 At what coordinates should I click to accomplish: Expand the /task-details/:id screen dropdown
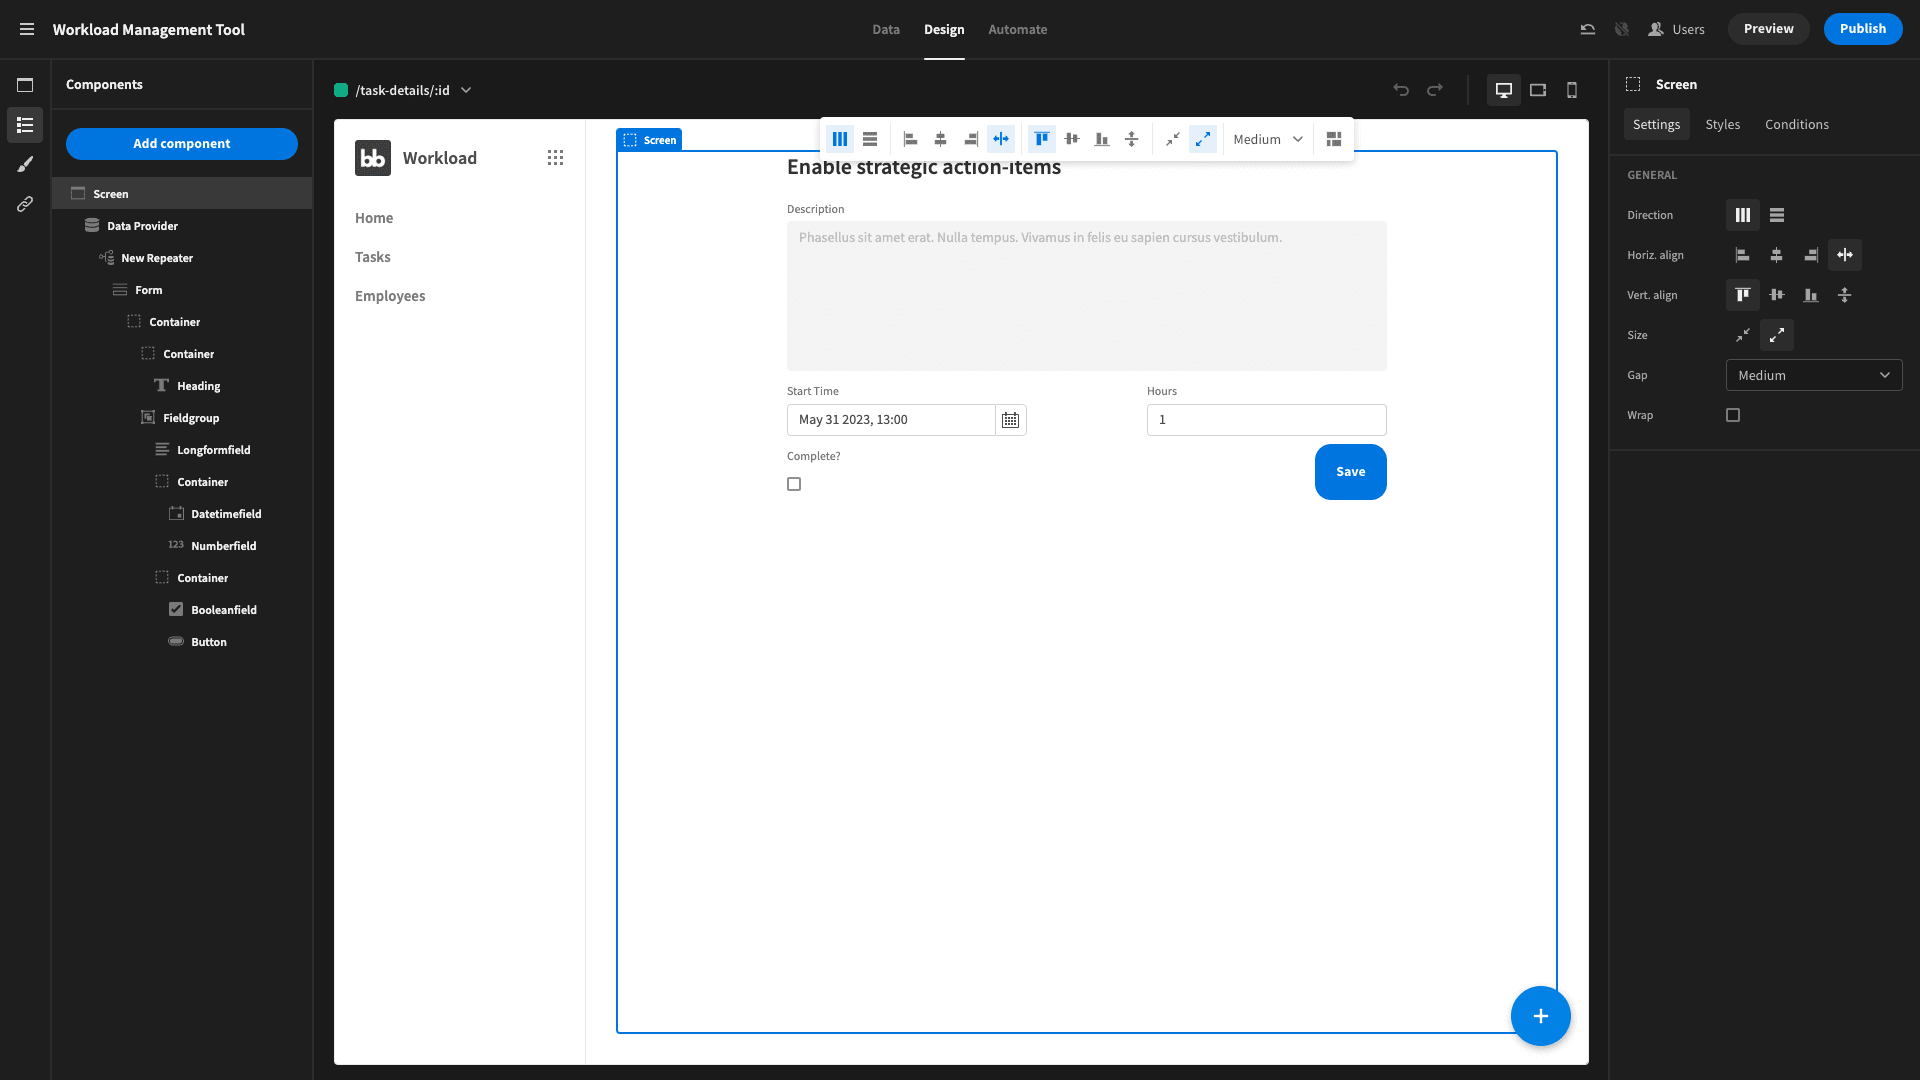(x=403, y=90)
